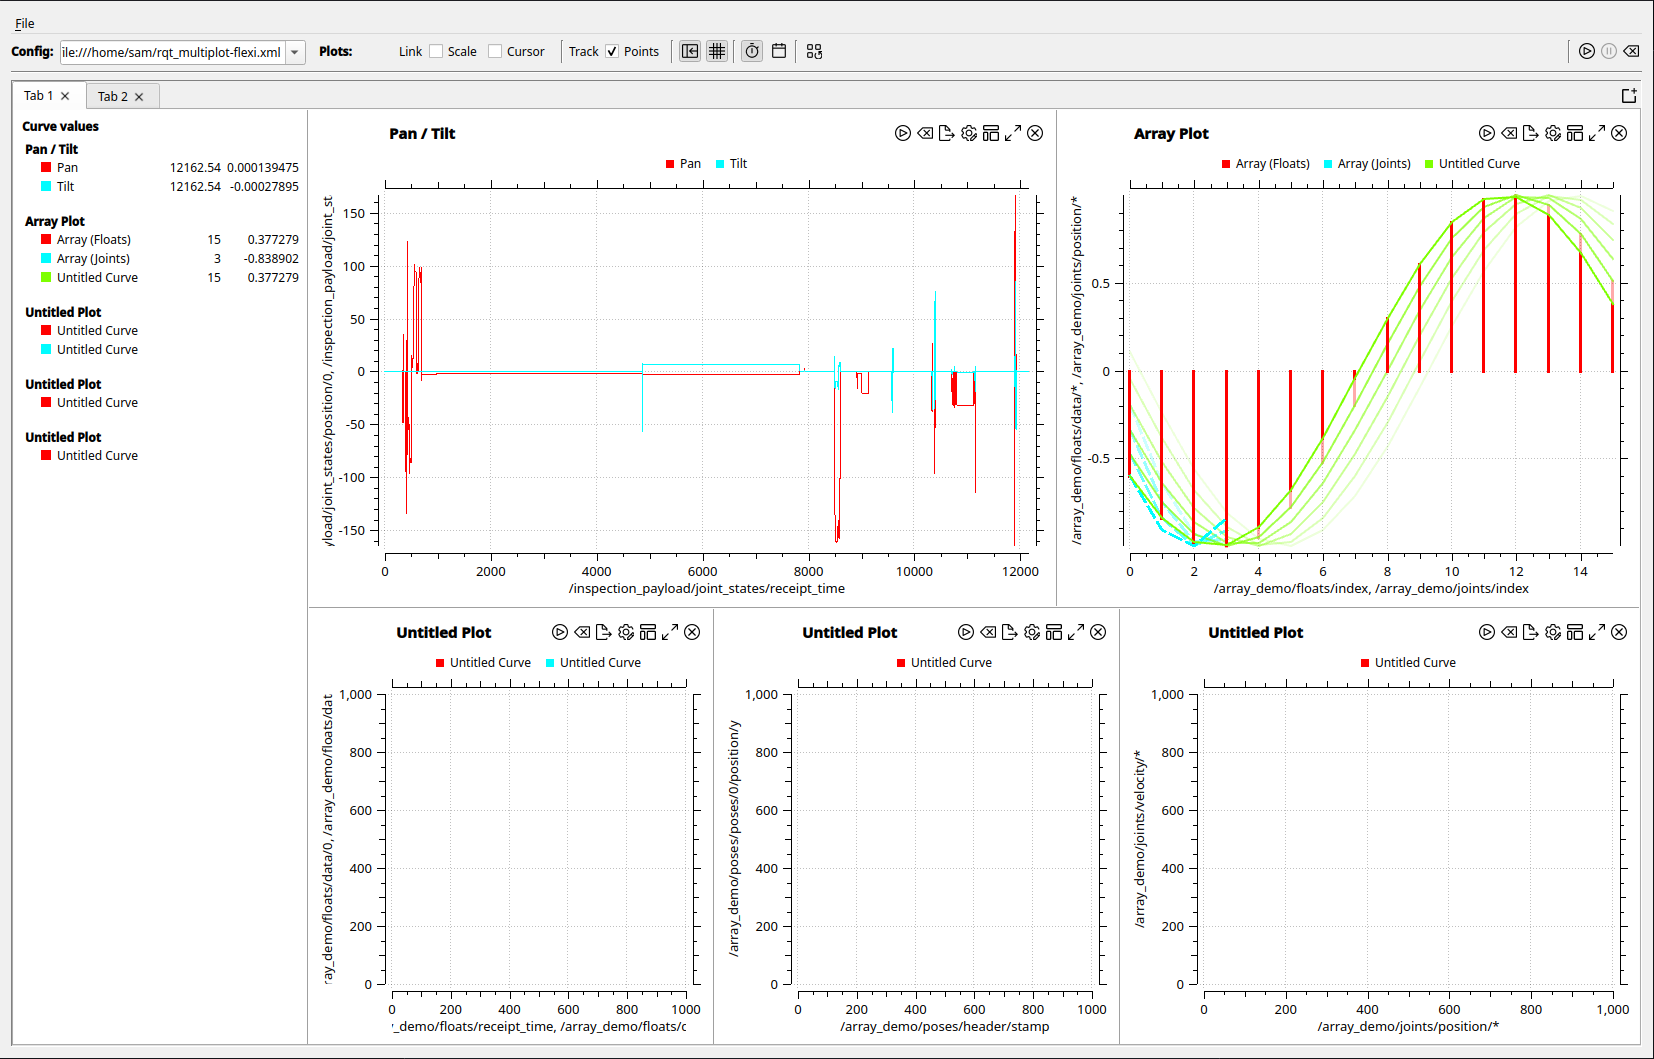Screen dimensions: 1654x1059
Task: Close Tab 1
Action: (65, 96)
